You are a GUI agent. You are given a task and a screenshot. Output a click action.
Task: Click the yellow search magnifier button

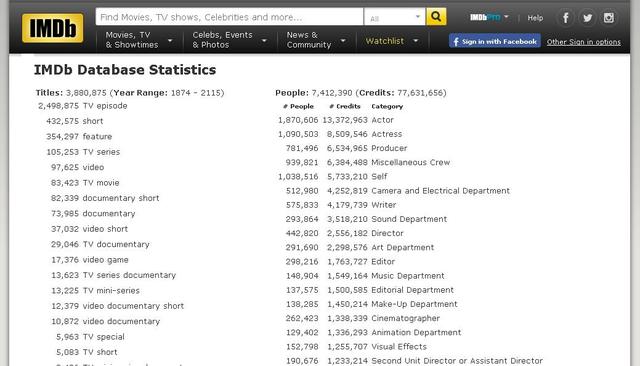tap(436, 17)
